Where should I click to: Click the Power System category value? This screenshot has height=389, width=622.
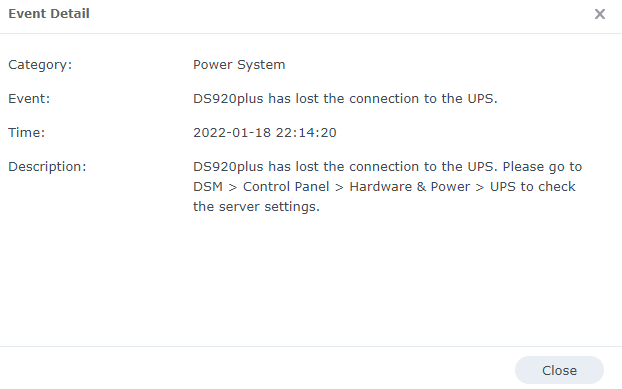(x=239, y=65)
